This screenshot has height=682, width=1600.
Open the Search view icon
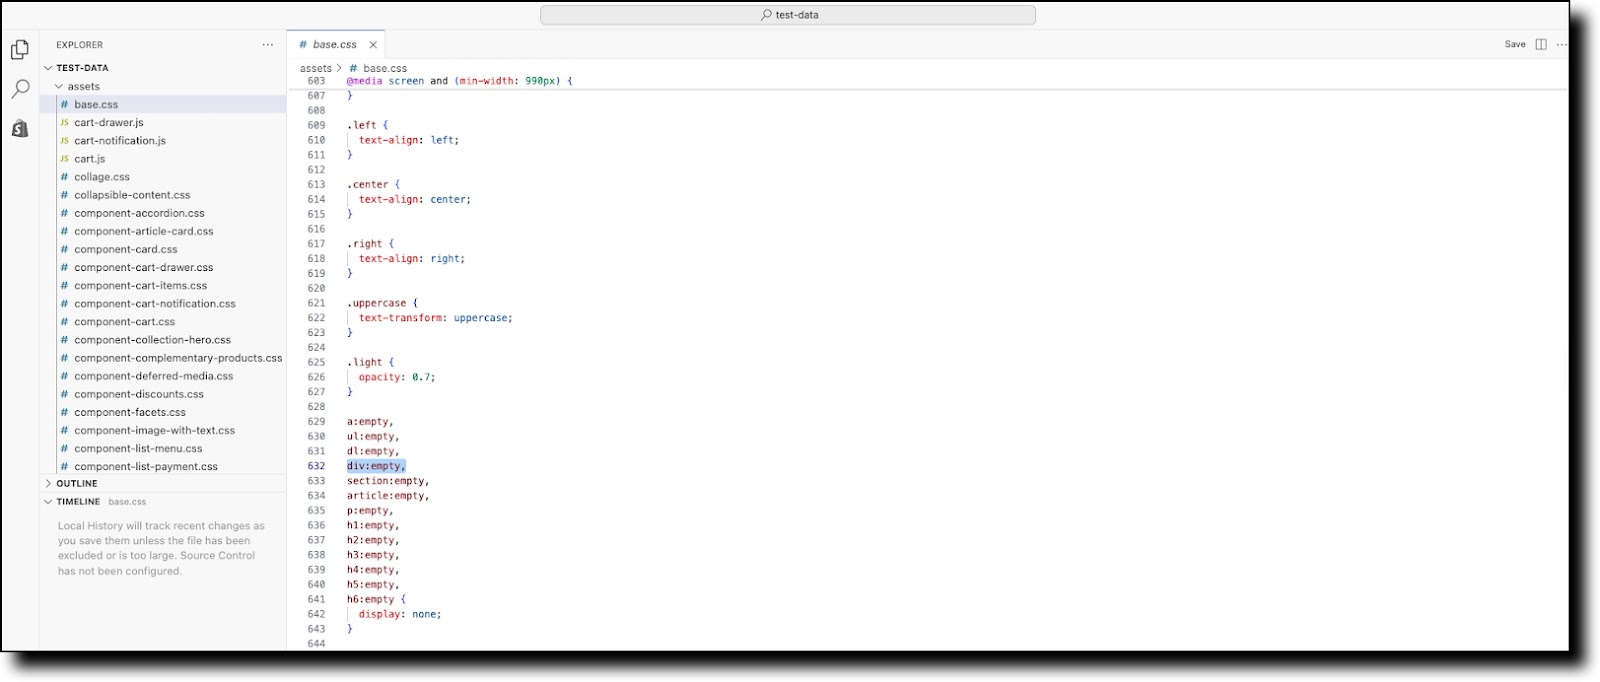[x=20, y=89]
